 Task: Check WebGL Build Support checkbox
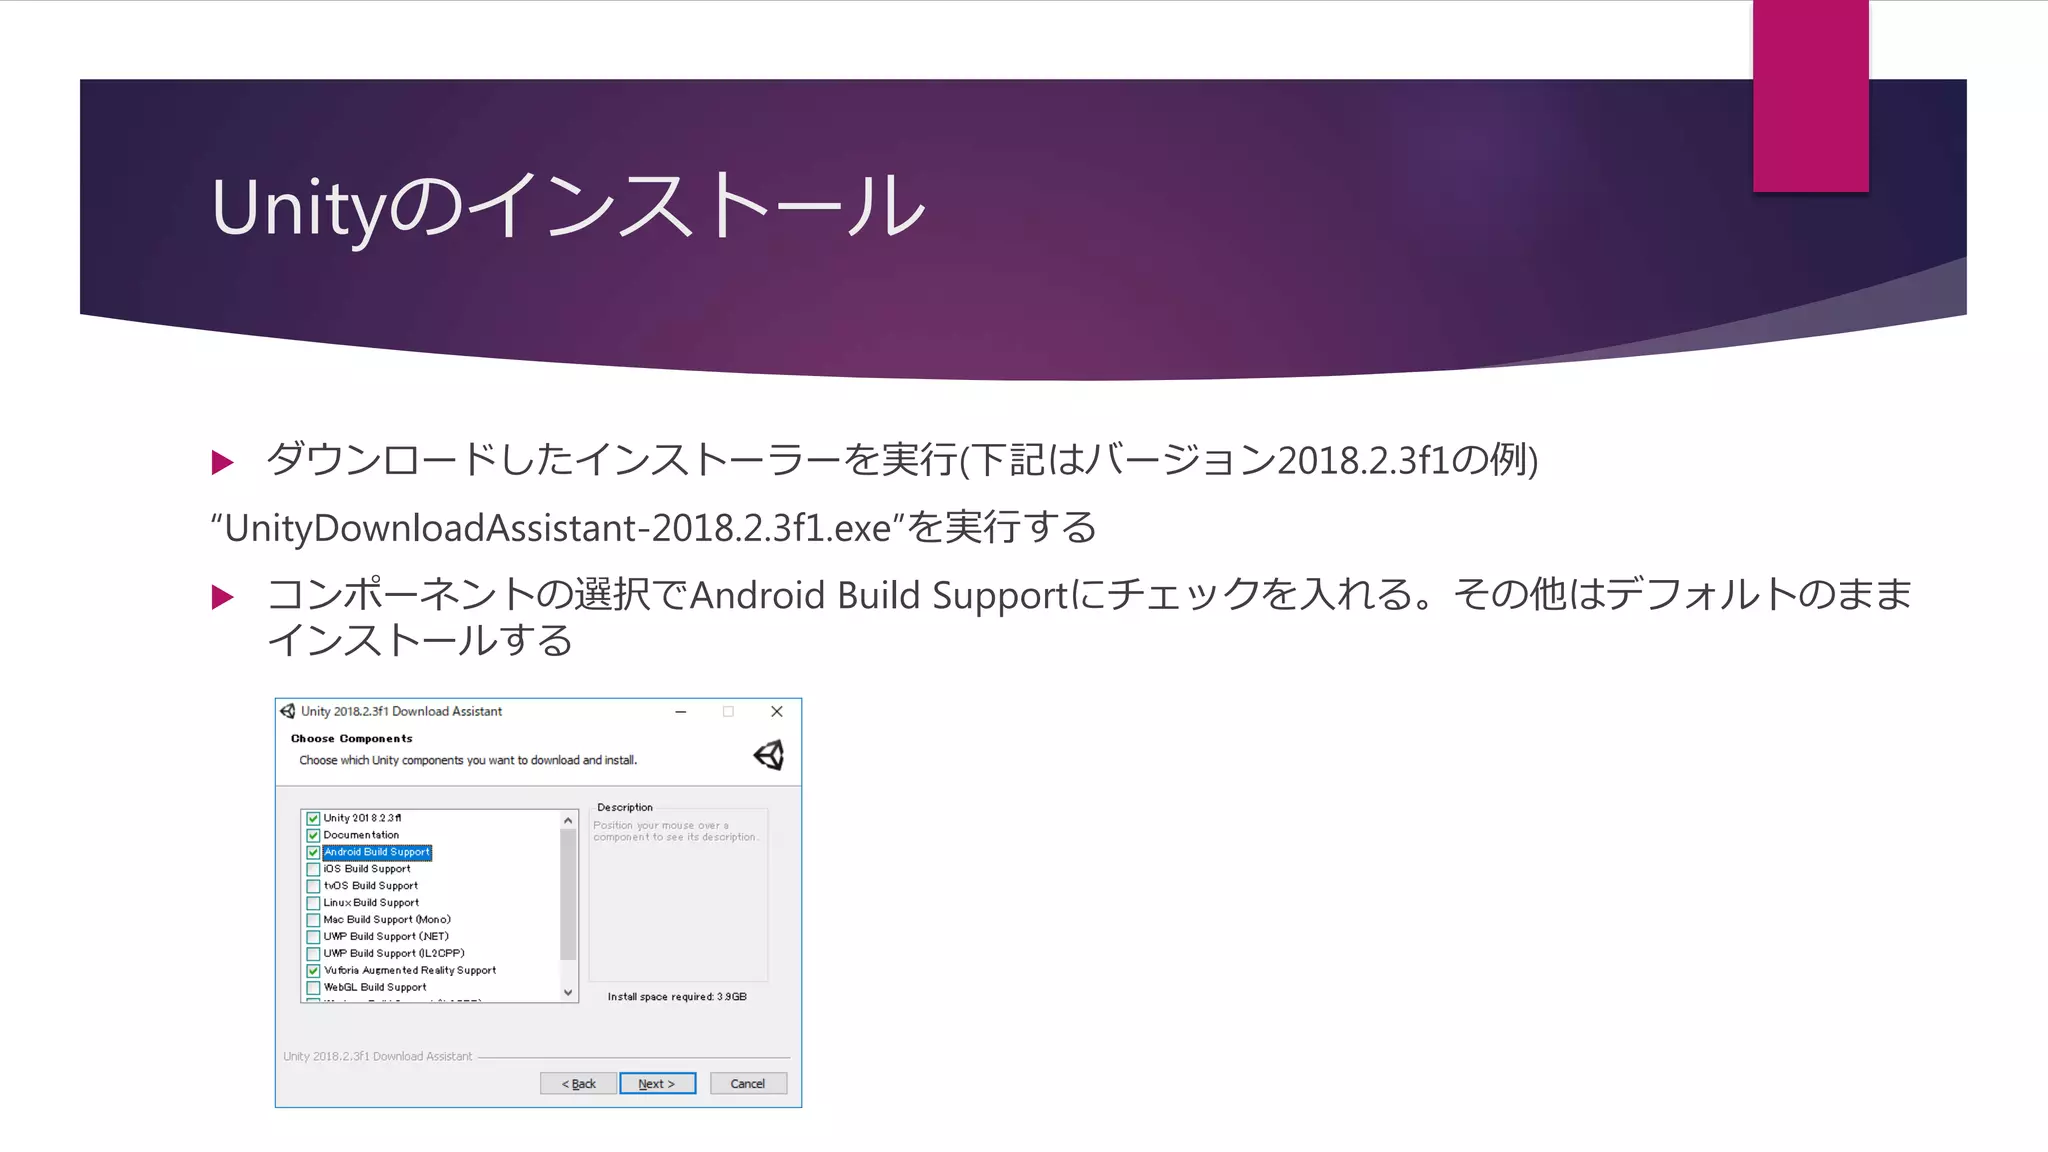[x=313, y=987]
